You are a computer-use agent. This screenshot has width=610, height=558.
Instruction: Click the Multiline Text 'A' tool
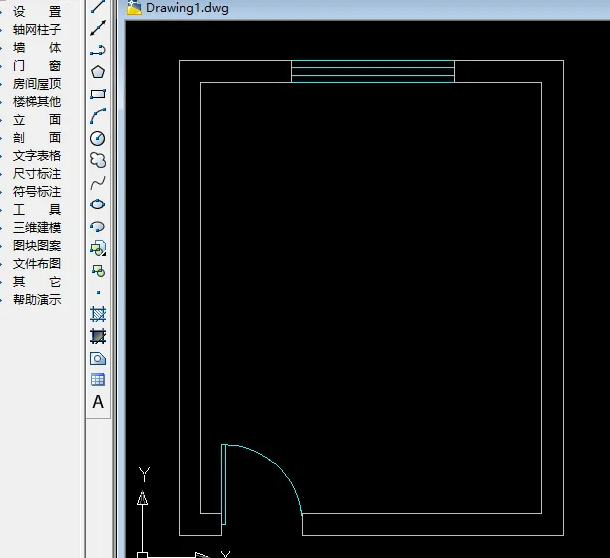click(98, 402)
